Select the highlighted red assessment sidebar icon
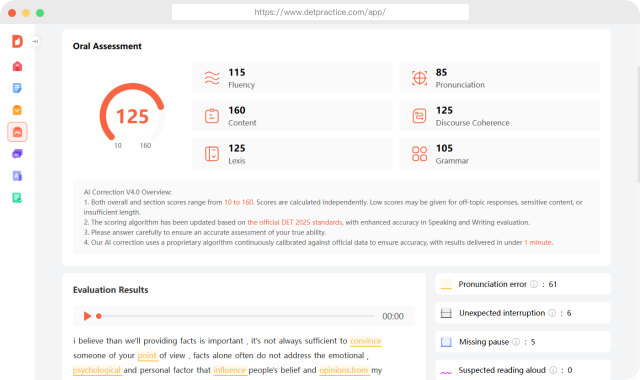The height and width of the screenshot is (380, 640). click(x=17, y=132)
